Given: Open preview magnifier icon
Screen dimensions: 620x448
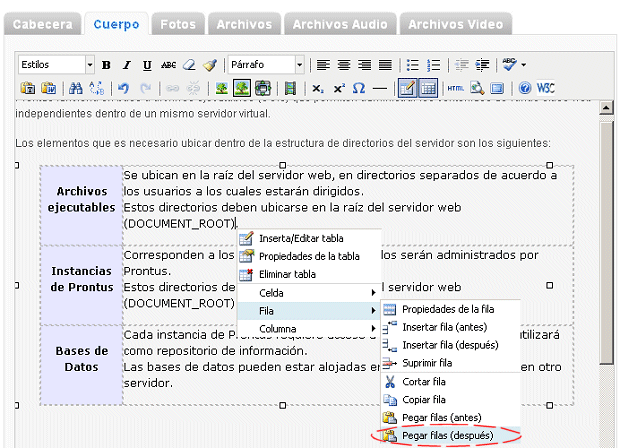Looking at the screenshot, I should click(x=477, y=88).
